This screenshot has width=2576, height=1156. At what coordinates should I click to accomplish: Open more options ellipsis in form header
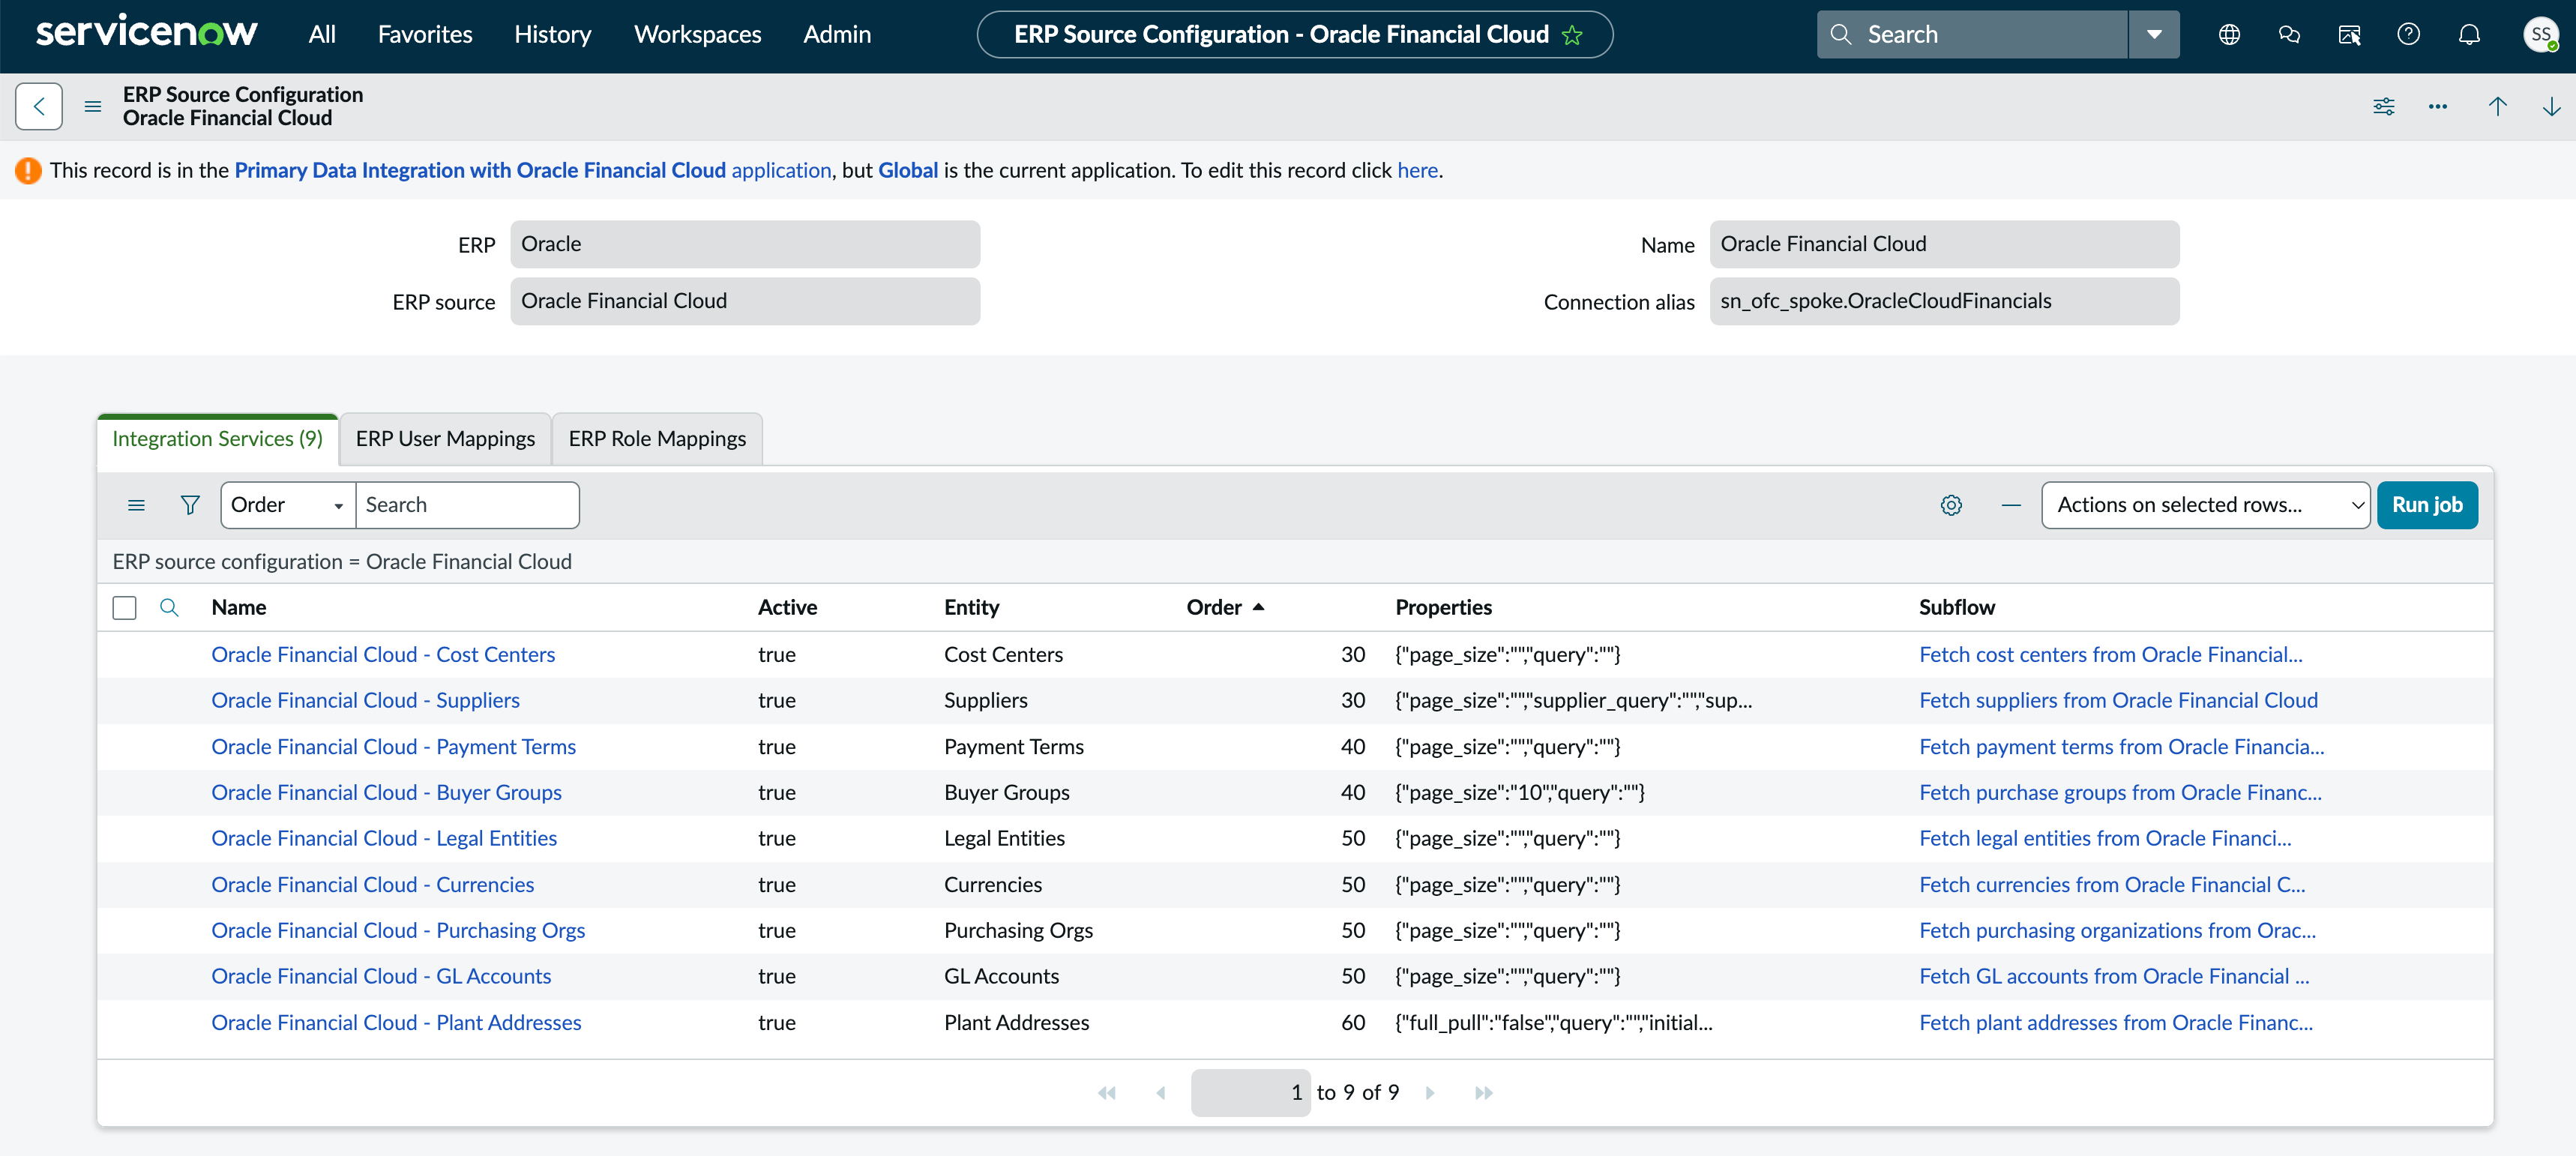2438,106
